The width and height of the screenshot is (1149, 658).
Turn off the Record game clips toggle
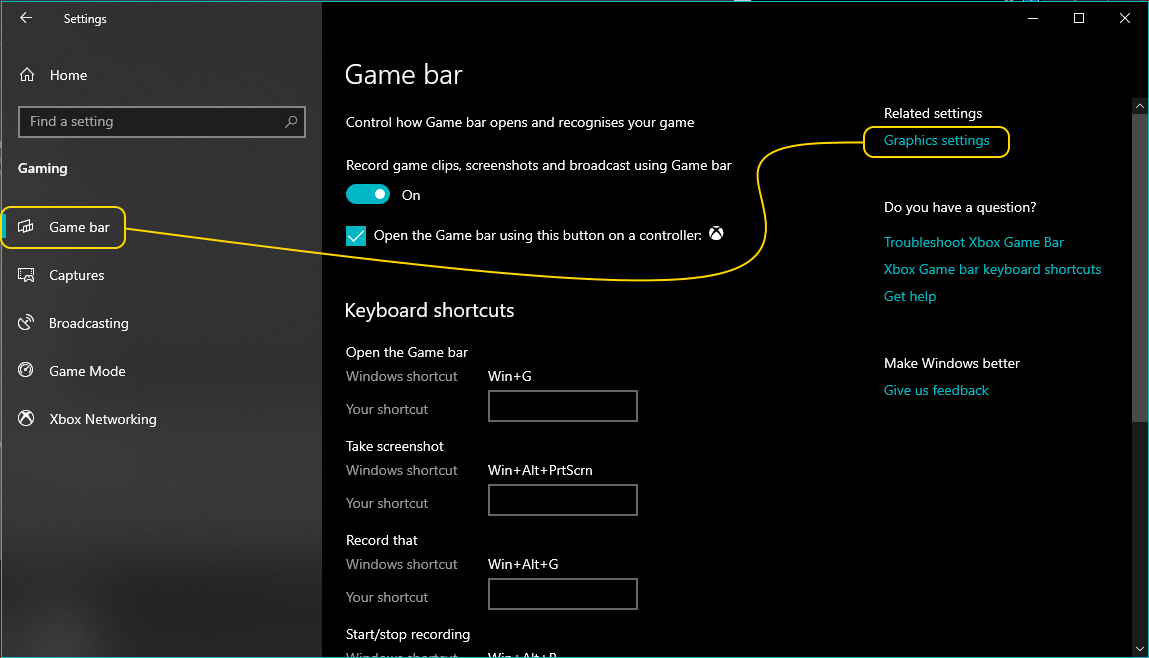click(368, 194)
